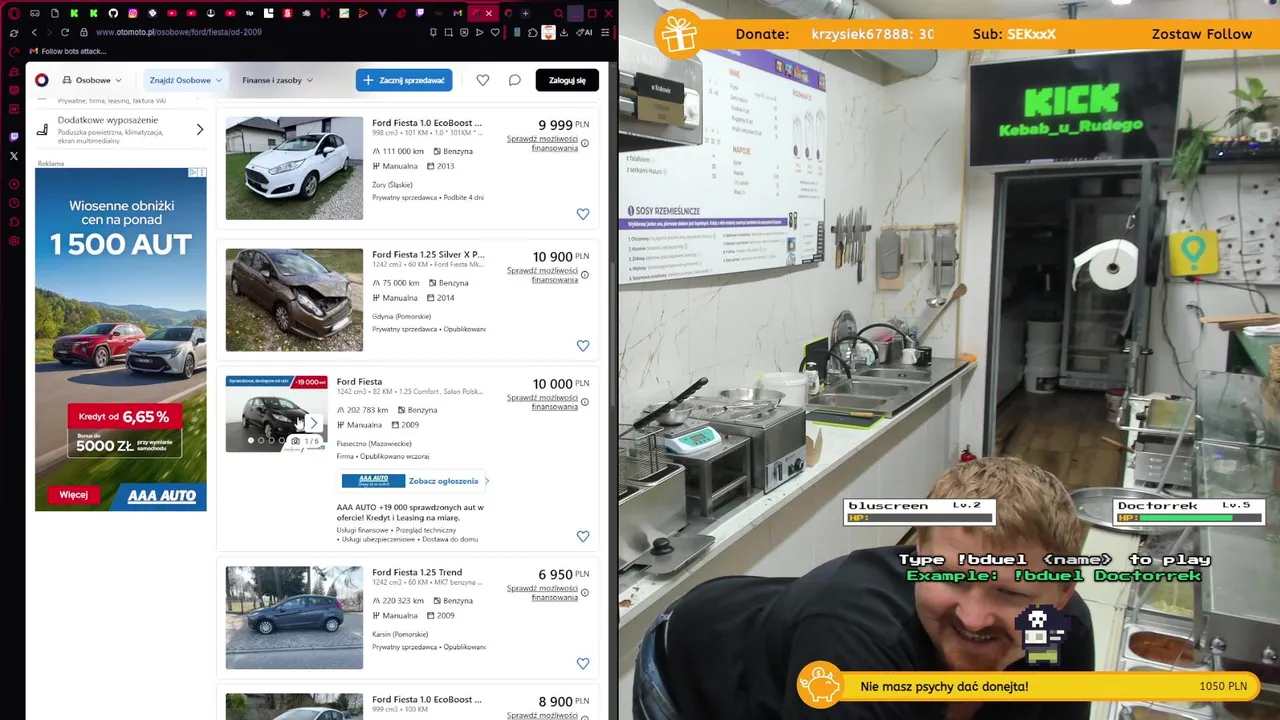Reload the page with refresh icon

pos(65,32)
